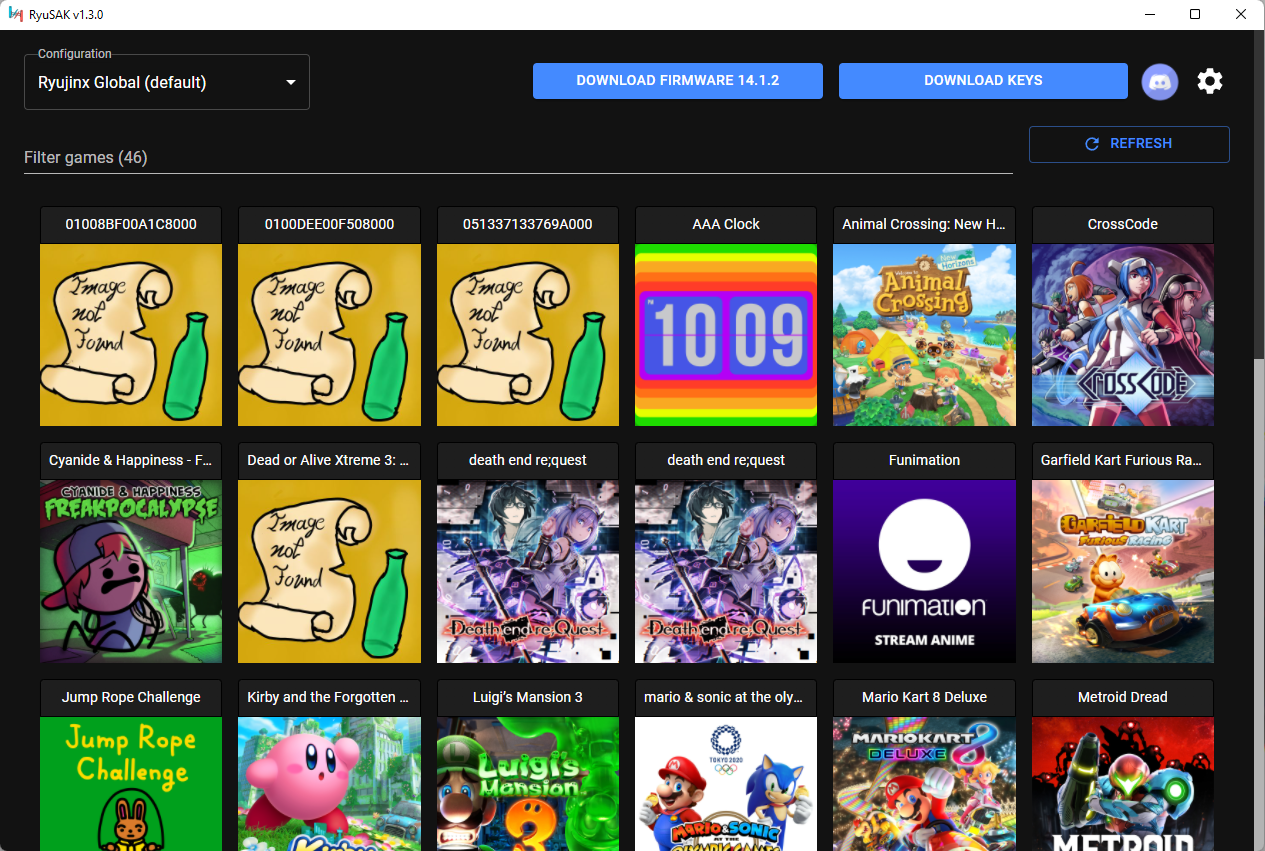Open the 0100DEE00F508000 title label

pos(329,224)
